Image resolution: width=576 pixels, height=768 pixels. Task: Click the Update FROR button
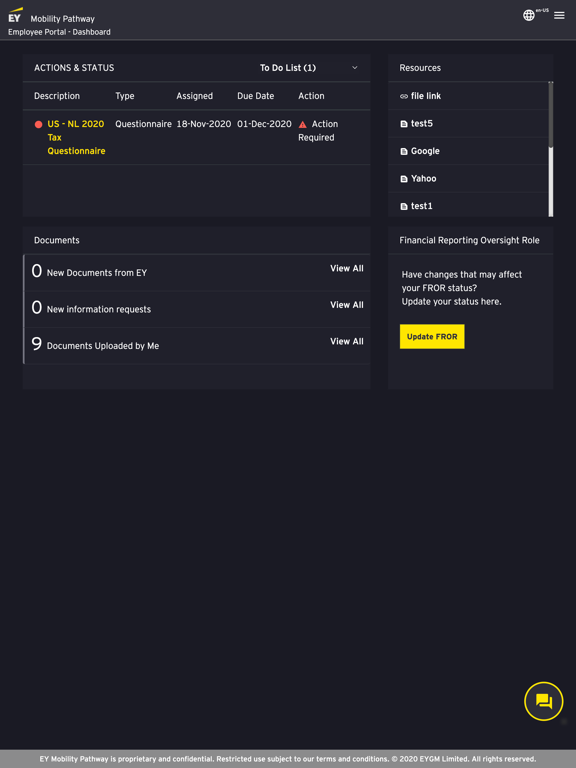432,336
